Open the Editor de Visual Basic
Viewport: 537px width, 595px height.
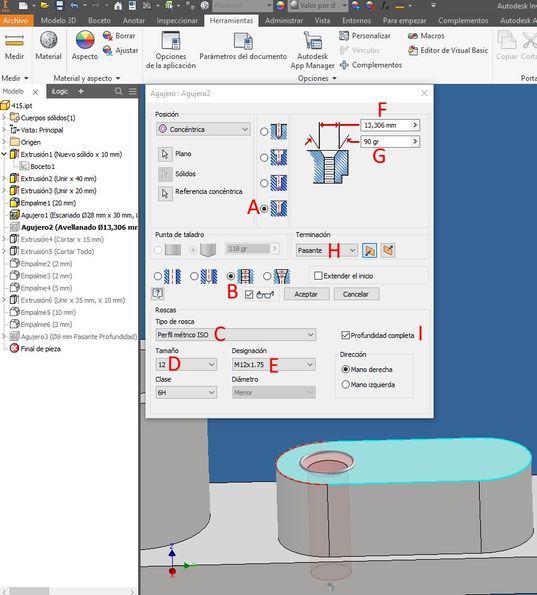(448, 50)
